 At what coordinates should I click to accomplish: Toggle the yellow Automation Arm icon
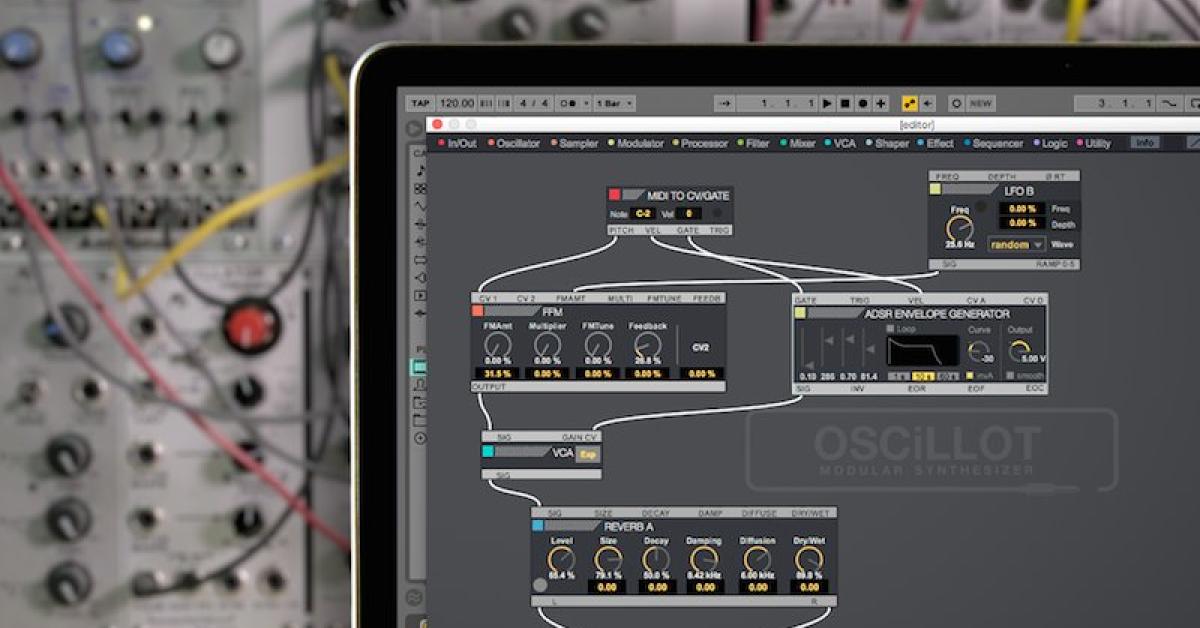coord(910,103)
